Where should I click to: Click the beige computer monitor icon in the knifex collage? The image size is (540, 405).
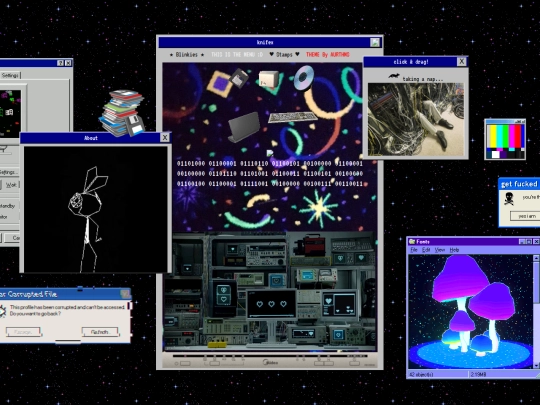point(269,79)
